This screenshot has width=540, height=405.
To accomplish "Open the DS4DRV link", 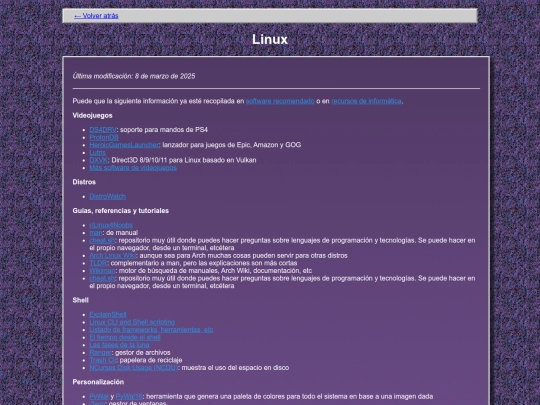I will [103, 130].
